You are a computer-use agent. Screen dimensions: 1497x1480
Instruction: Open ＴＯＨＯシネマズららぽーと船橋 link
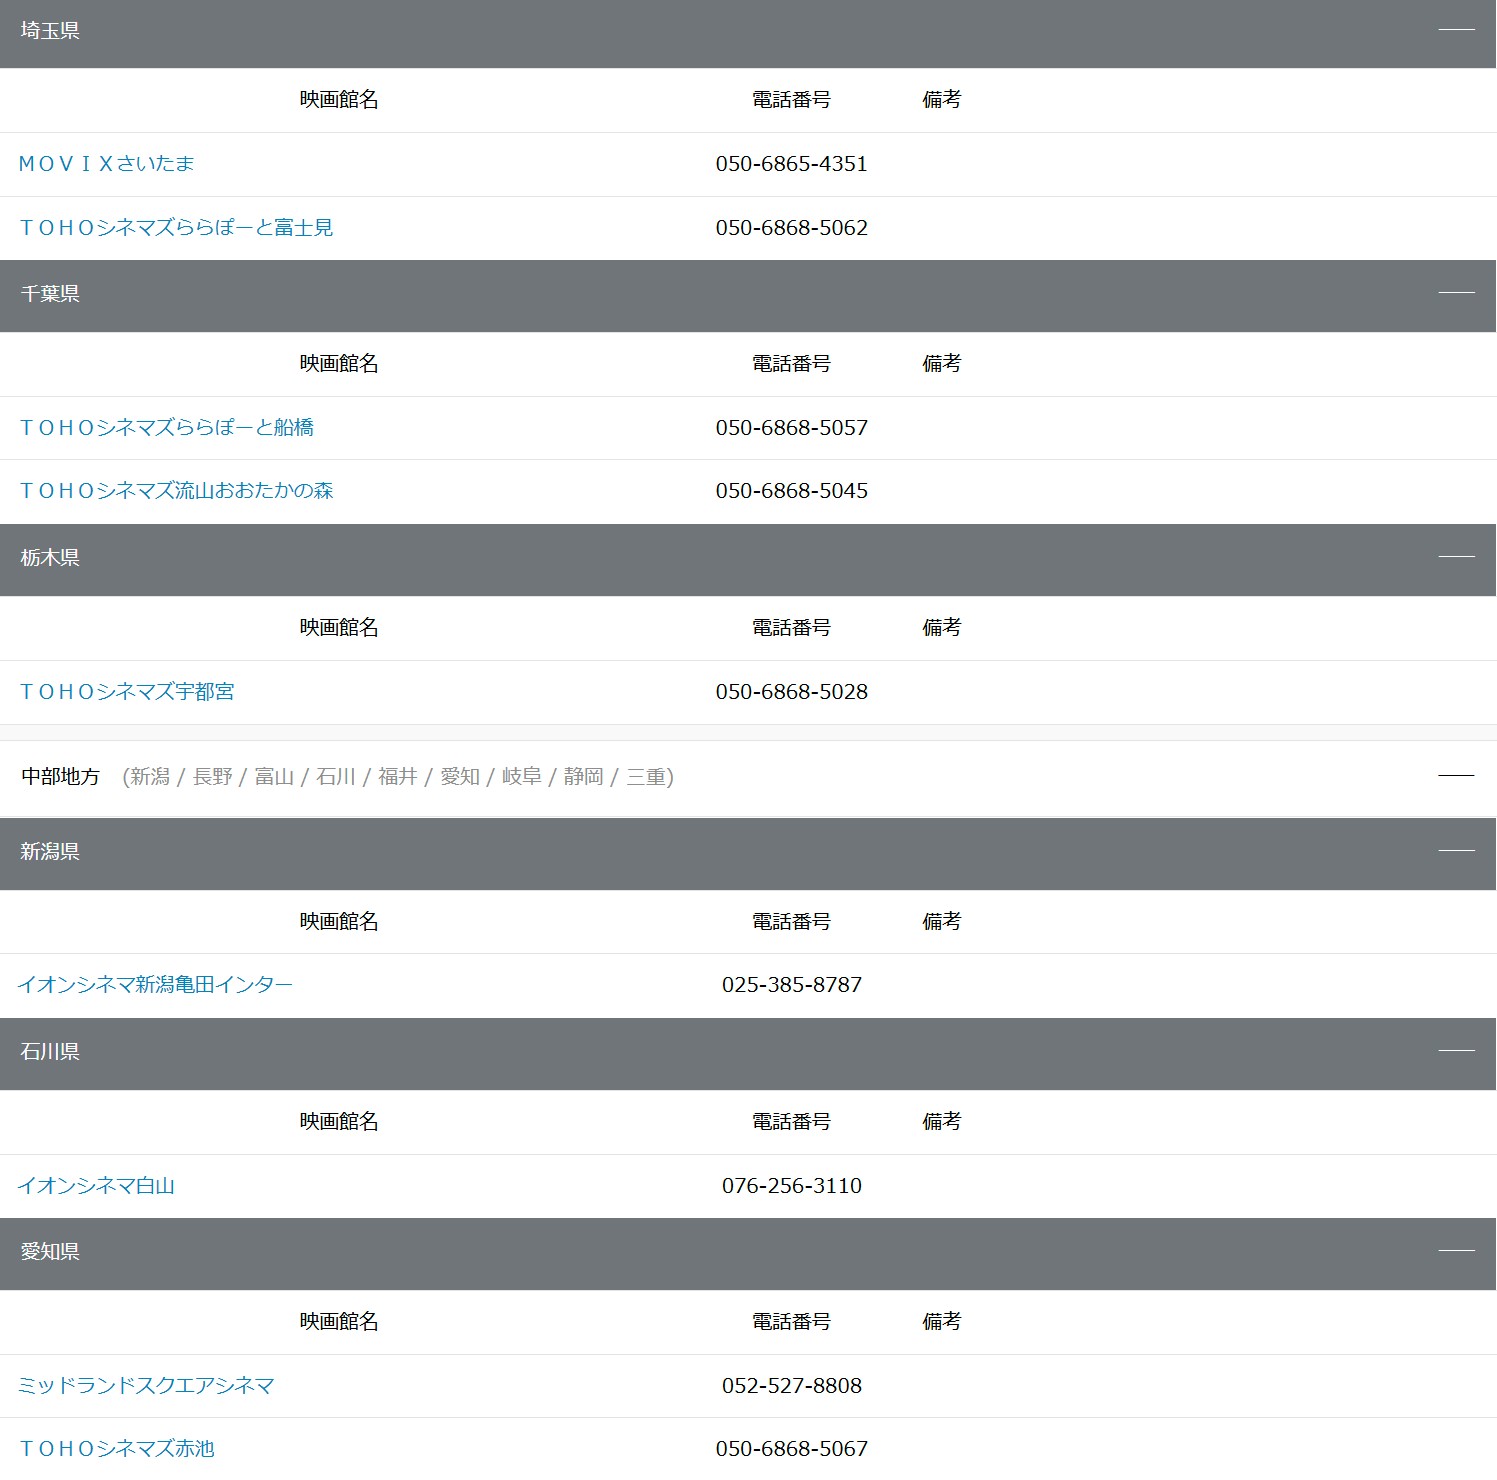[x=166, y=428]
